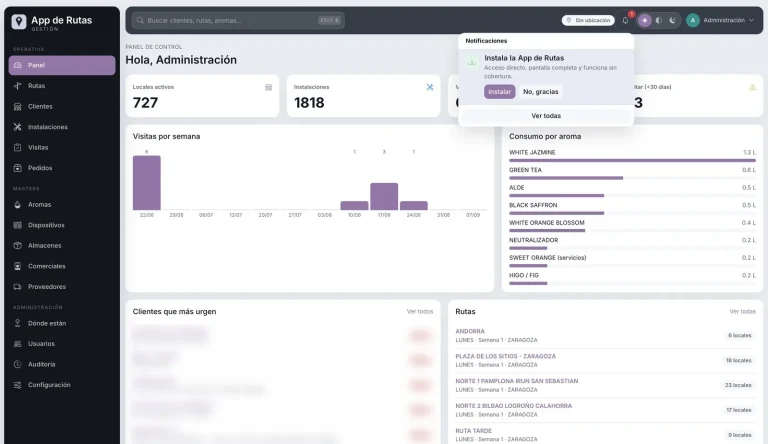Click the GREEN TEA consumption bar
The image size is (768, 444).
566,178
